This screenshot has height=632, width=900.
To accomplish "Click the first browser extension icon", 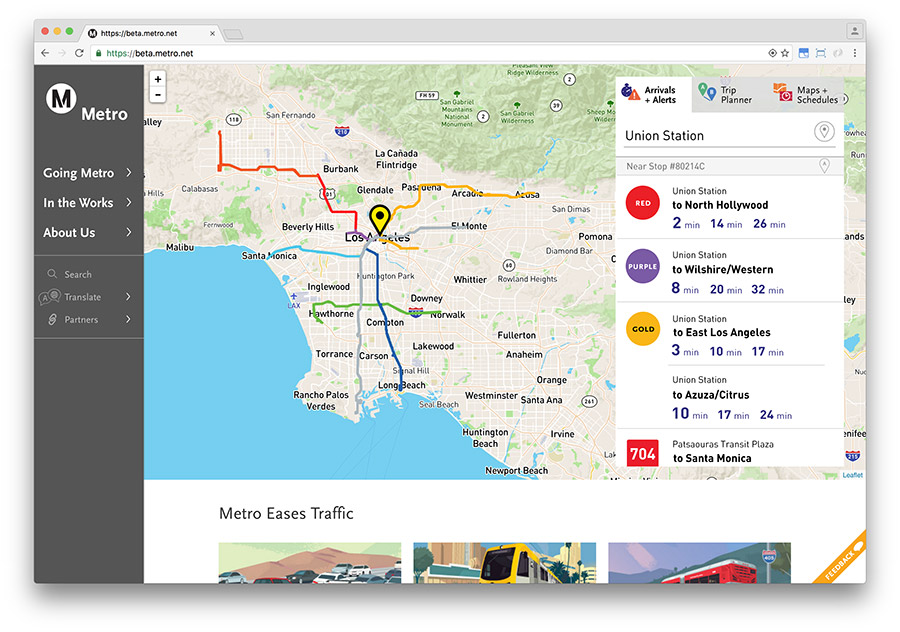I will (804, 53).
